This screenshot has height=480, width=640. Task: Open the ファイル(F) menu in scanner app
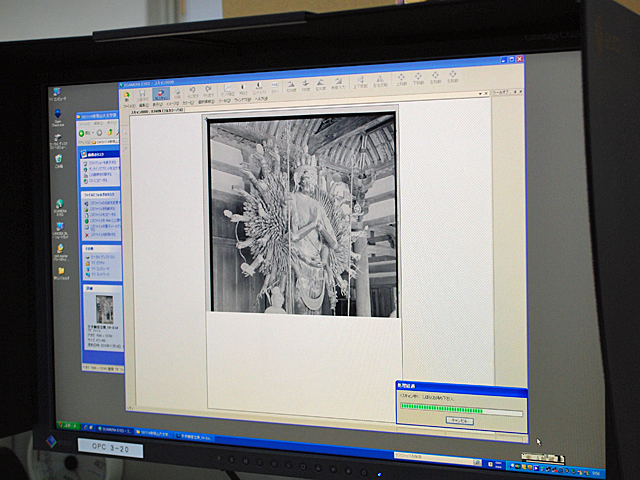coord(129,106)
